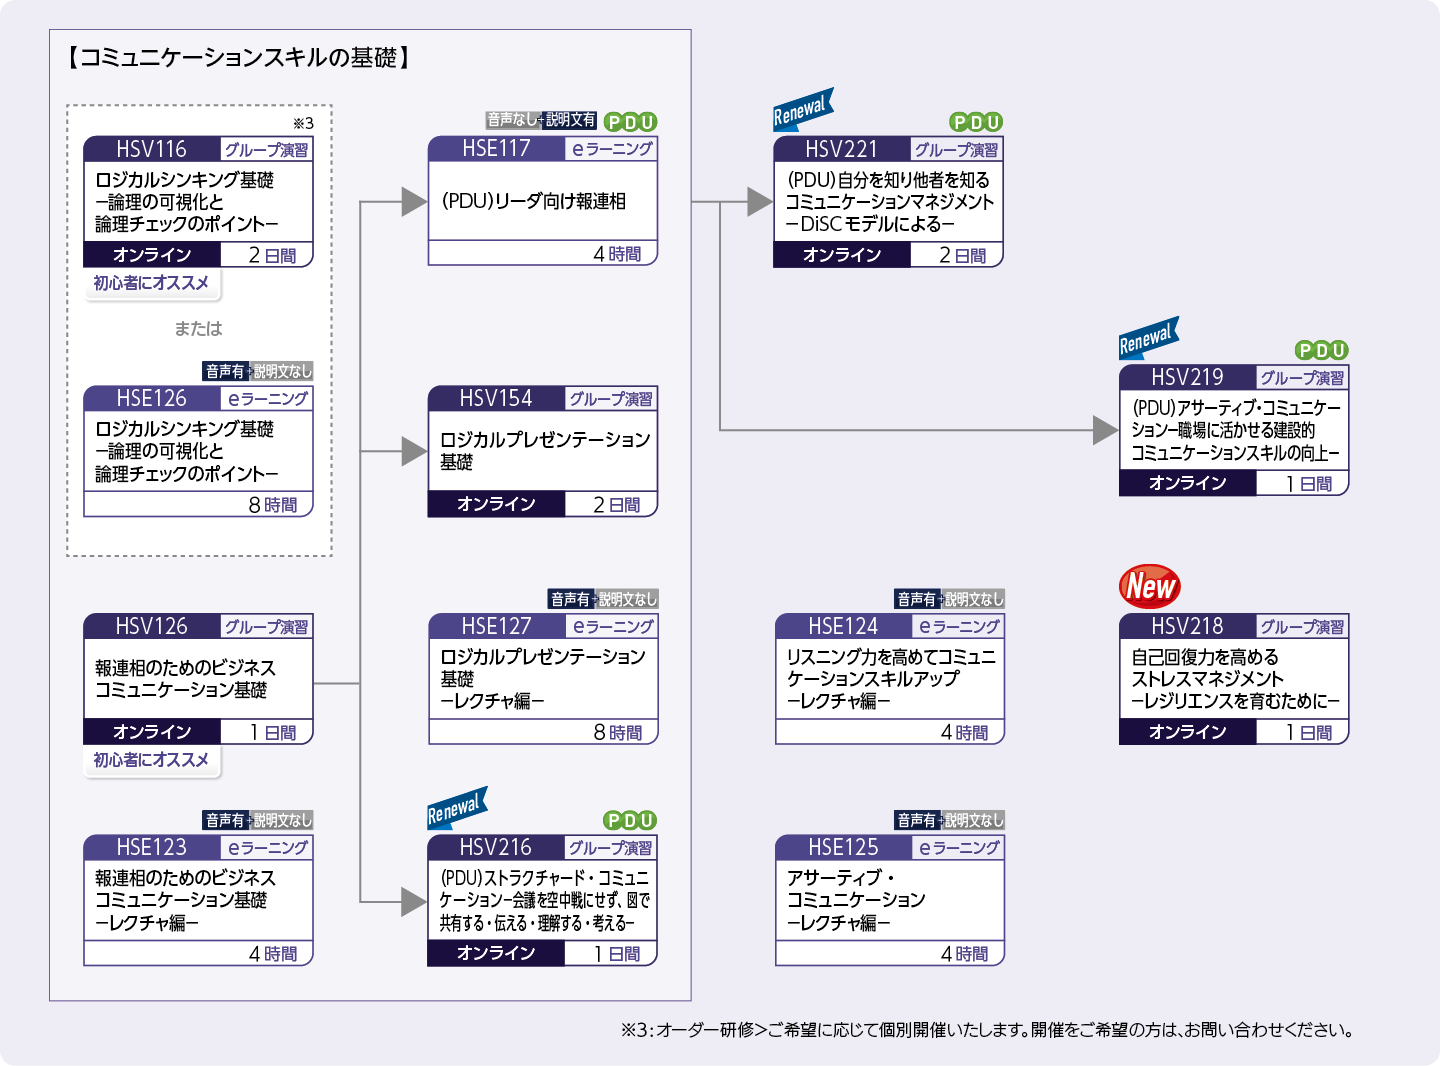
Task: Click the 8時間 duration on HSE126
Action: 272,505
